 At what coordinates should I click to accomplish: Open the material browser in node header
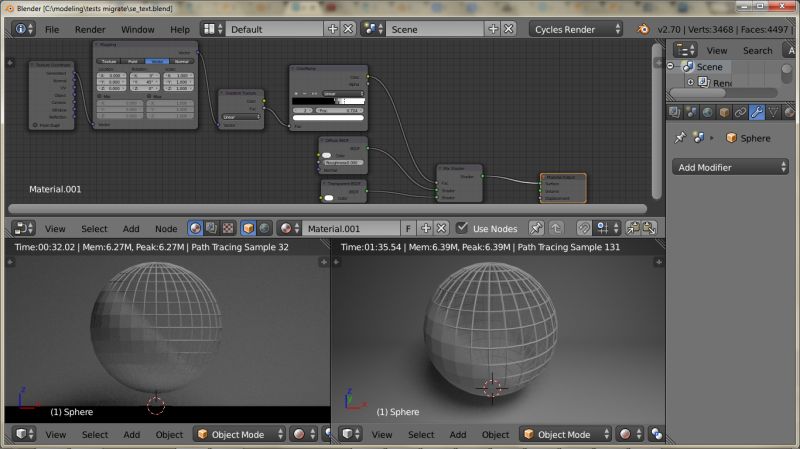289,228
